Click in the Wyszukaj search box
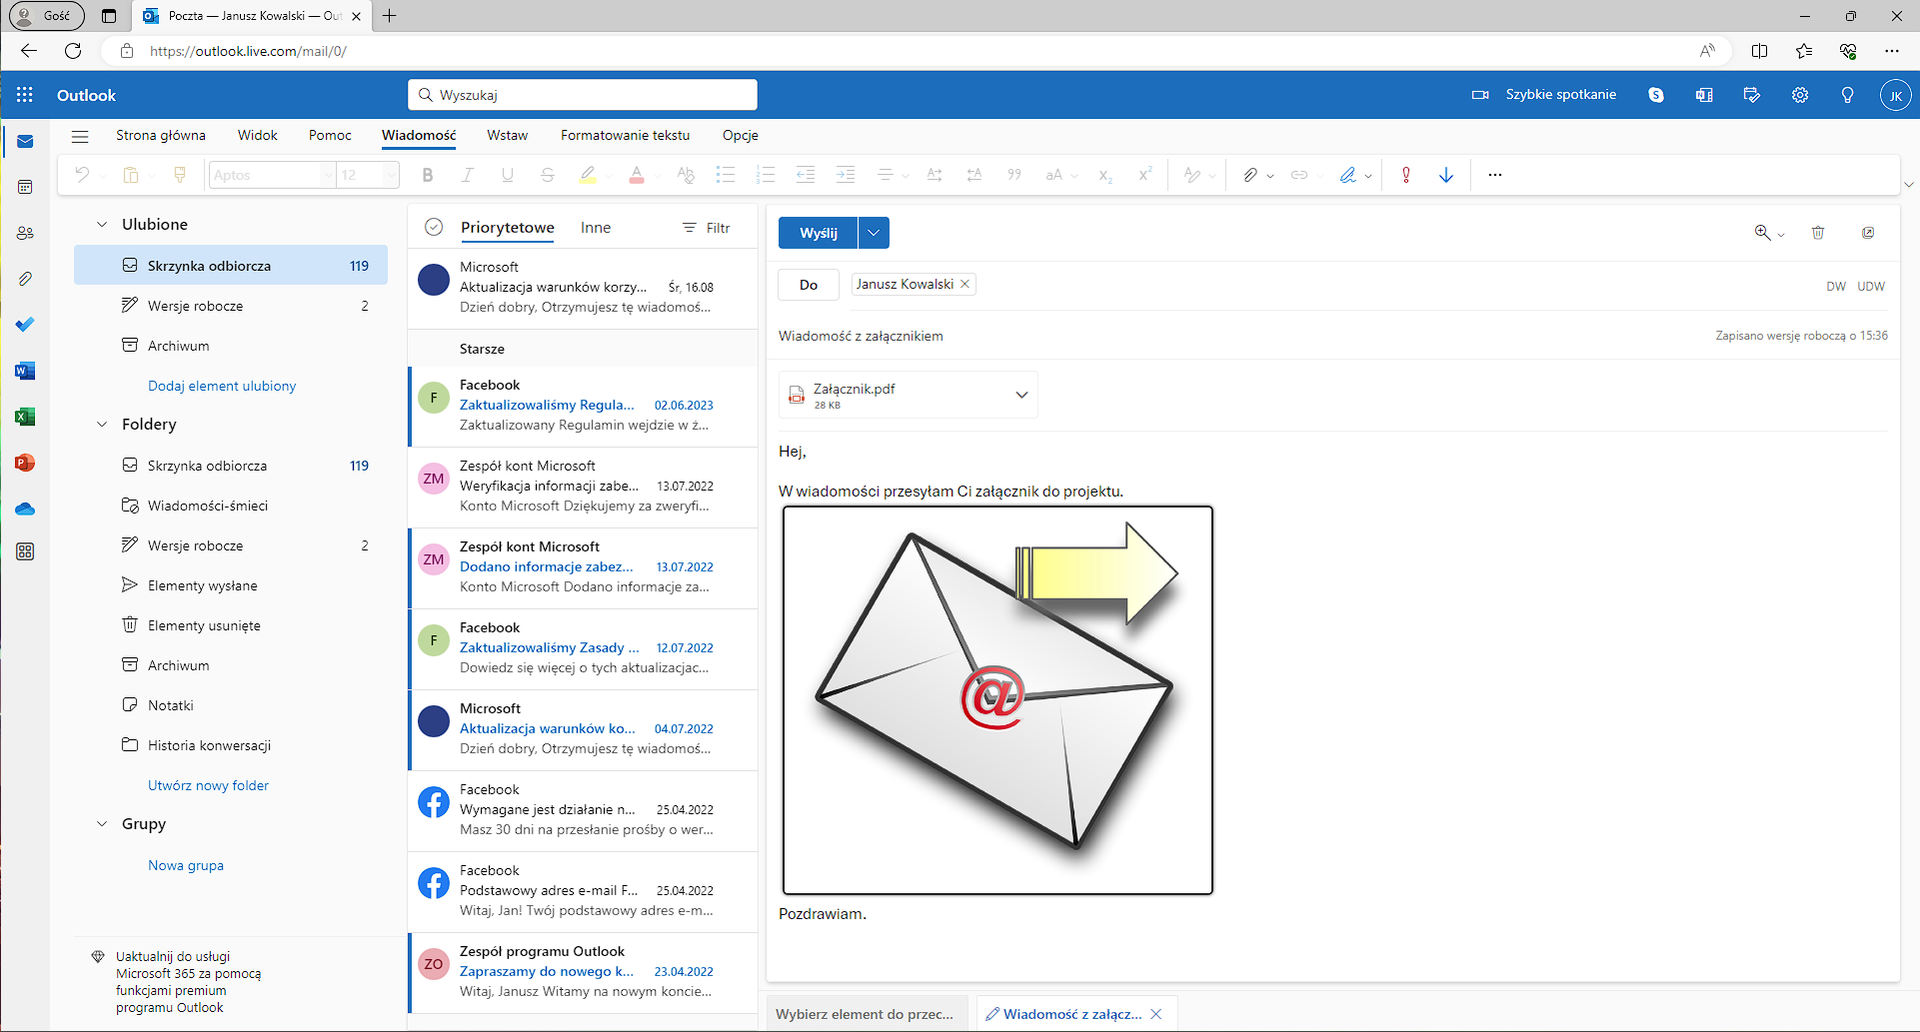The image size is (1920, 1032). click(582, 95)
